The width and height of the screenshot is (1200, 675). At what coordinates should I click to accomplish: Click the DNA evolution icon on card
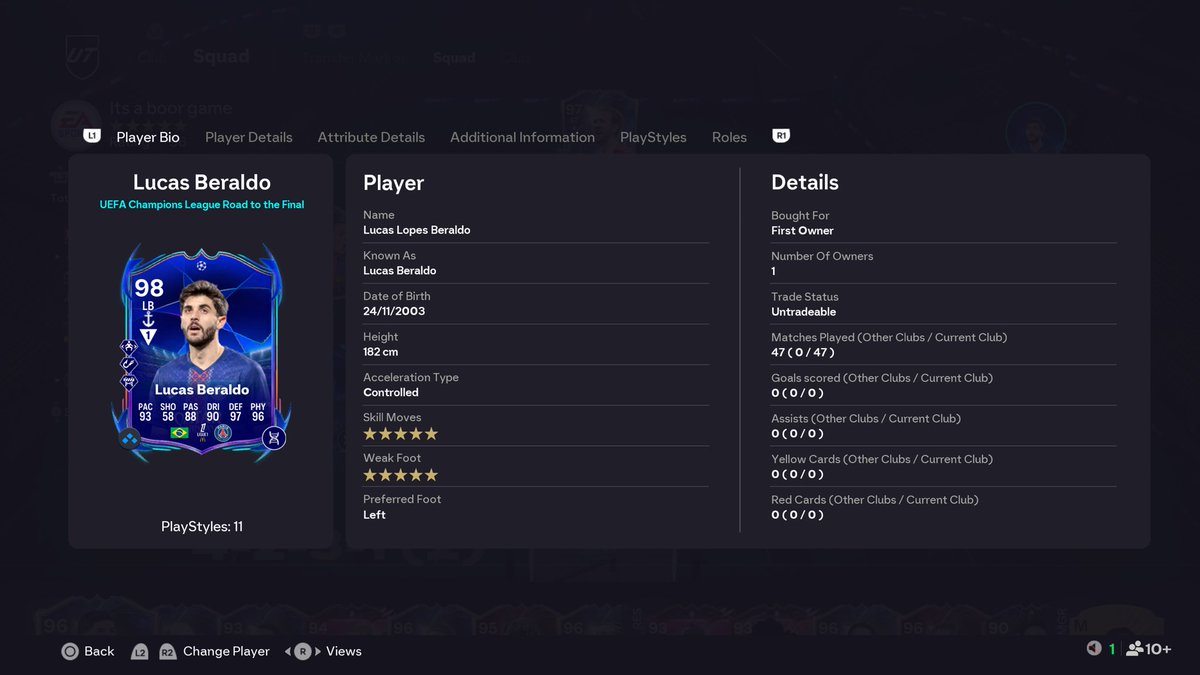(x=274, y=438)
